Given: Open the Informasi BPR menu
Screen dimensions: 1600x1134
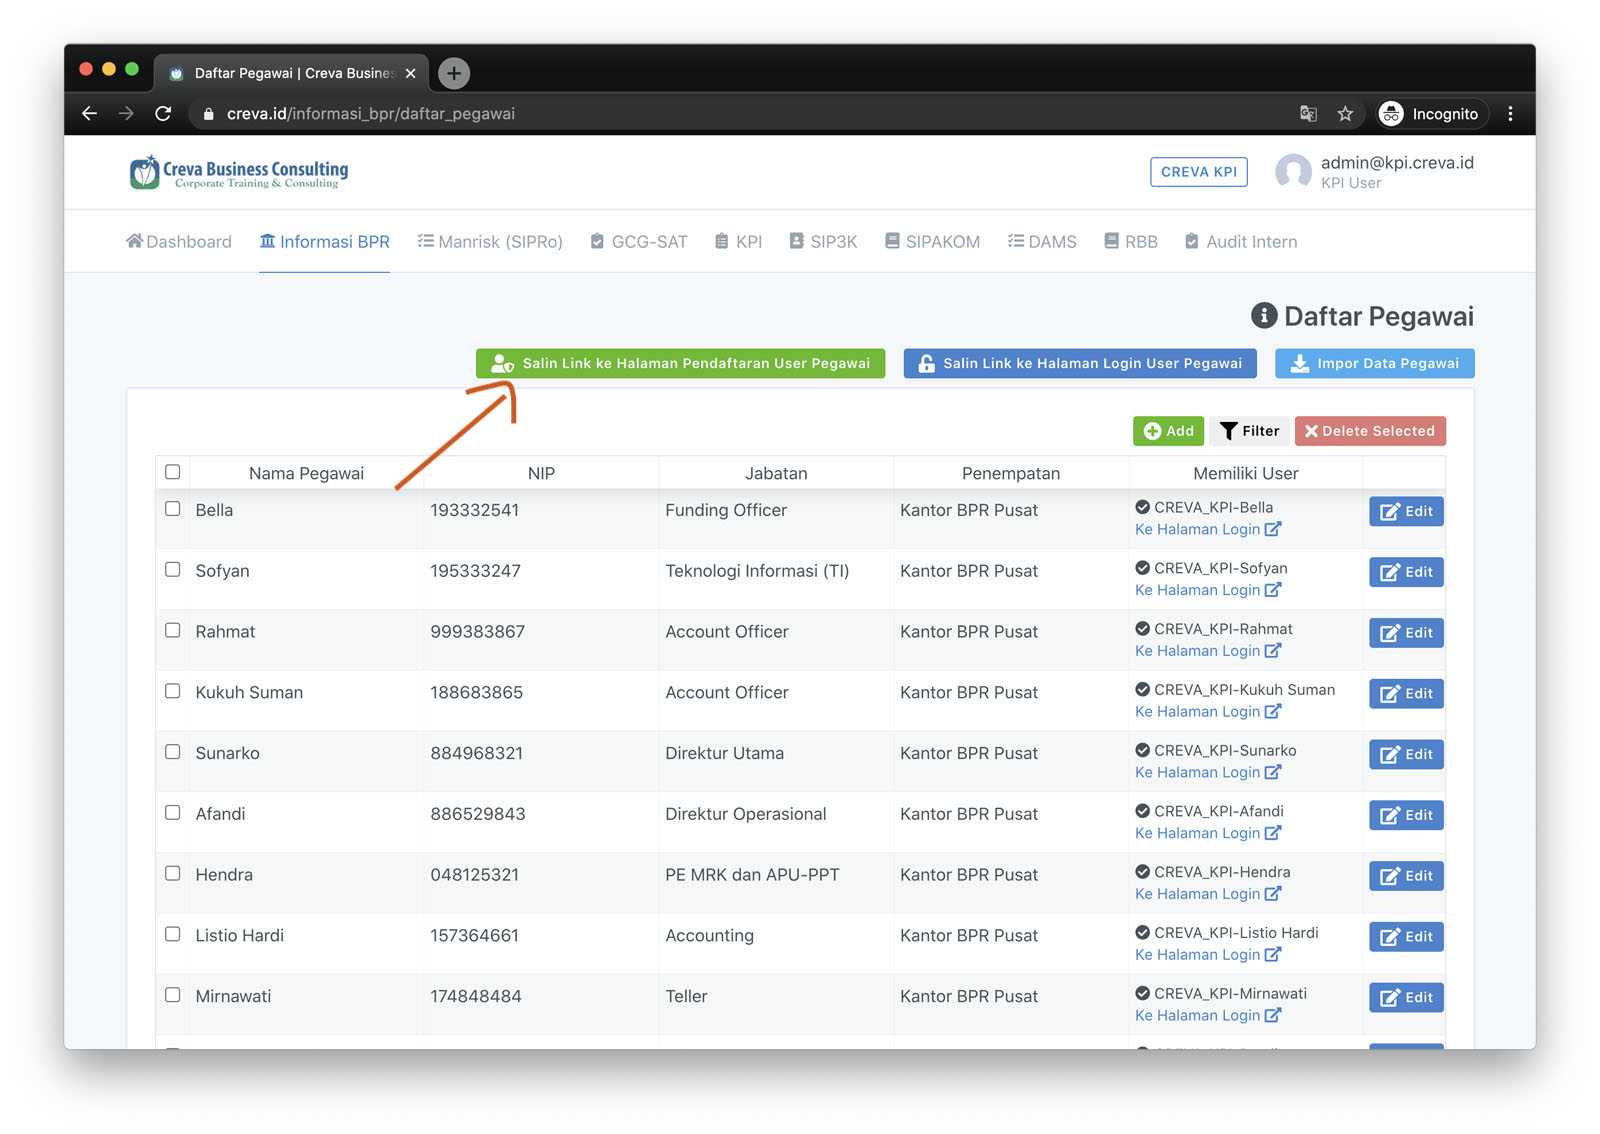Looking at the screenshot, I should tap(324, 242).
